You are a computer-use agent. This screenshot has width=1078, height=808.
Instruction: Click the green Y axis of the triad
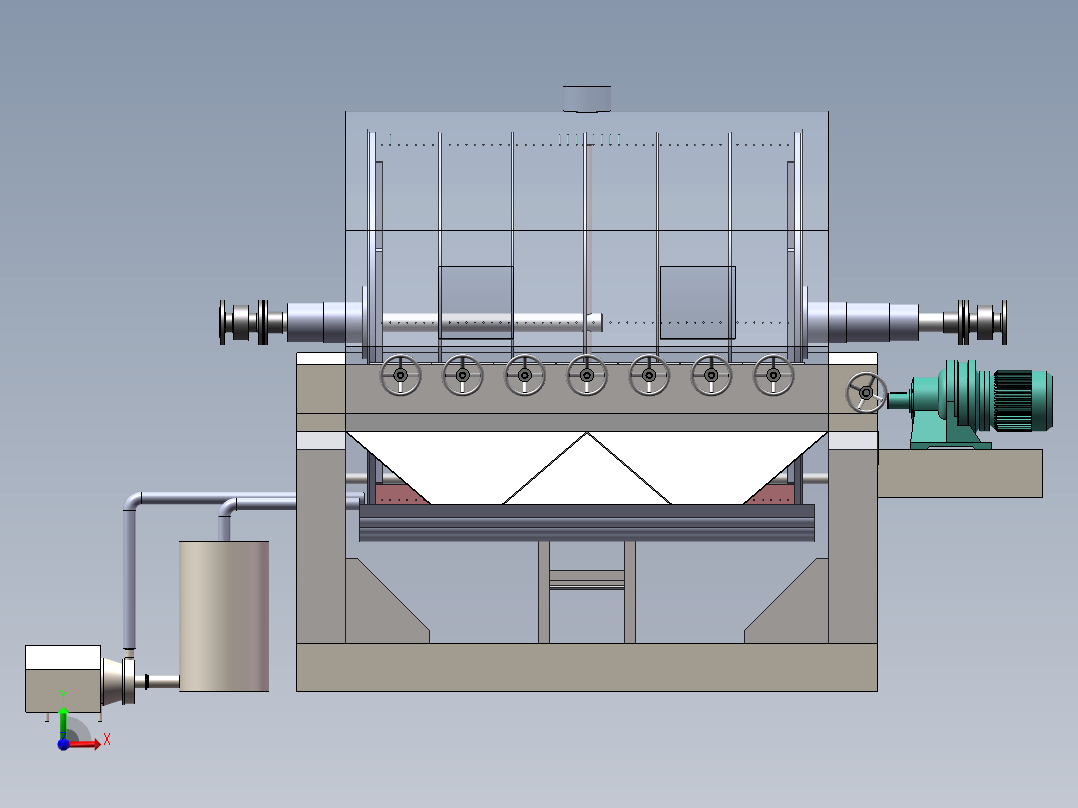pos(63,722)
